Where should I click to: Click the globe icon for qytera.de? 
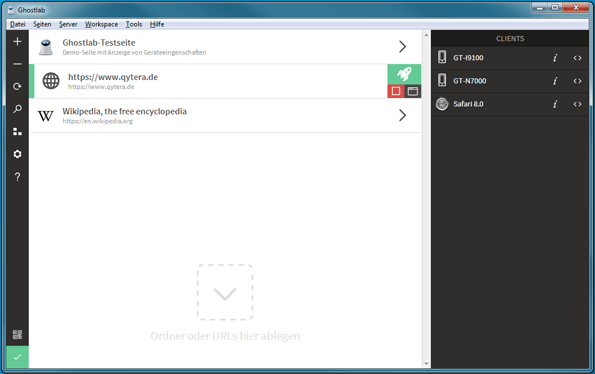click(51, 81)
